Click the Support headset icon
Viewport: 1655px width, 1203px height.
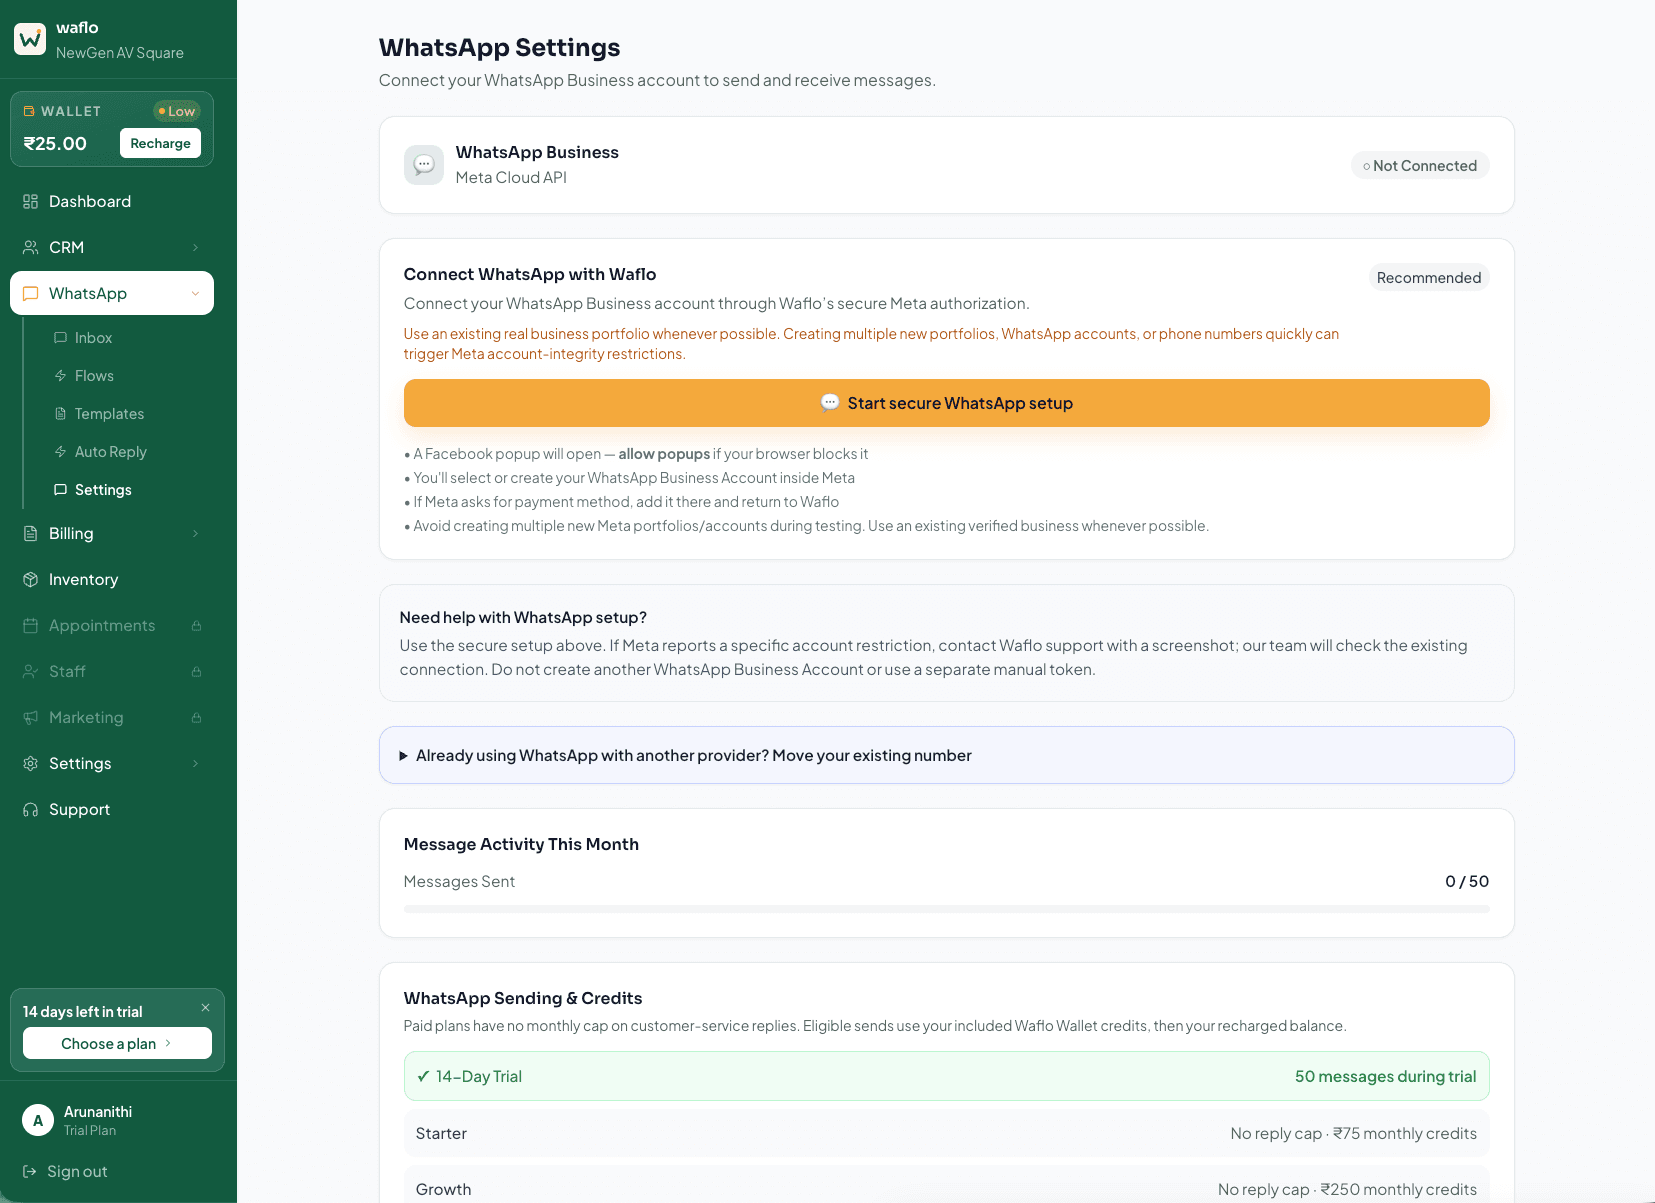click(30, 809)
